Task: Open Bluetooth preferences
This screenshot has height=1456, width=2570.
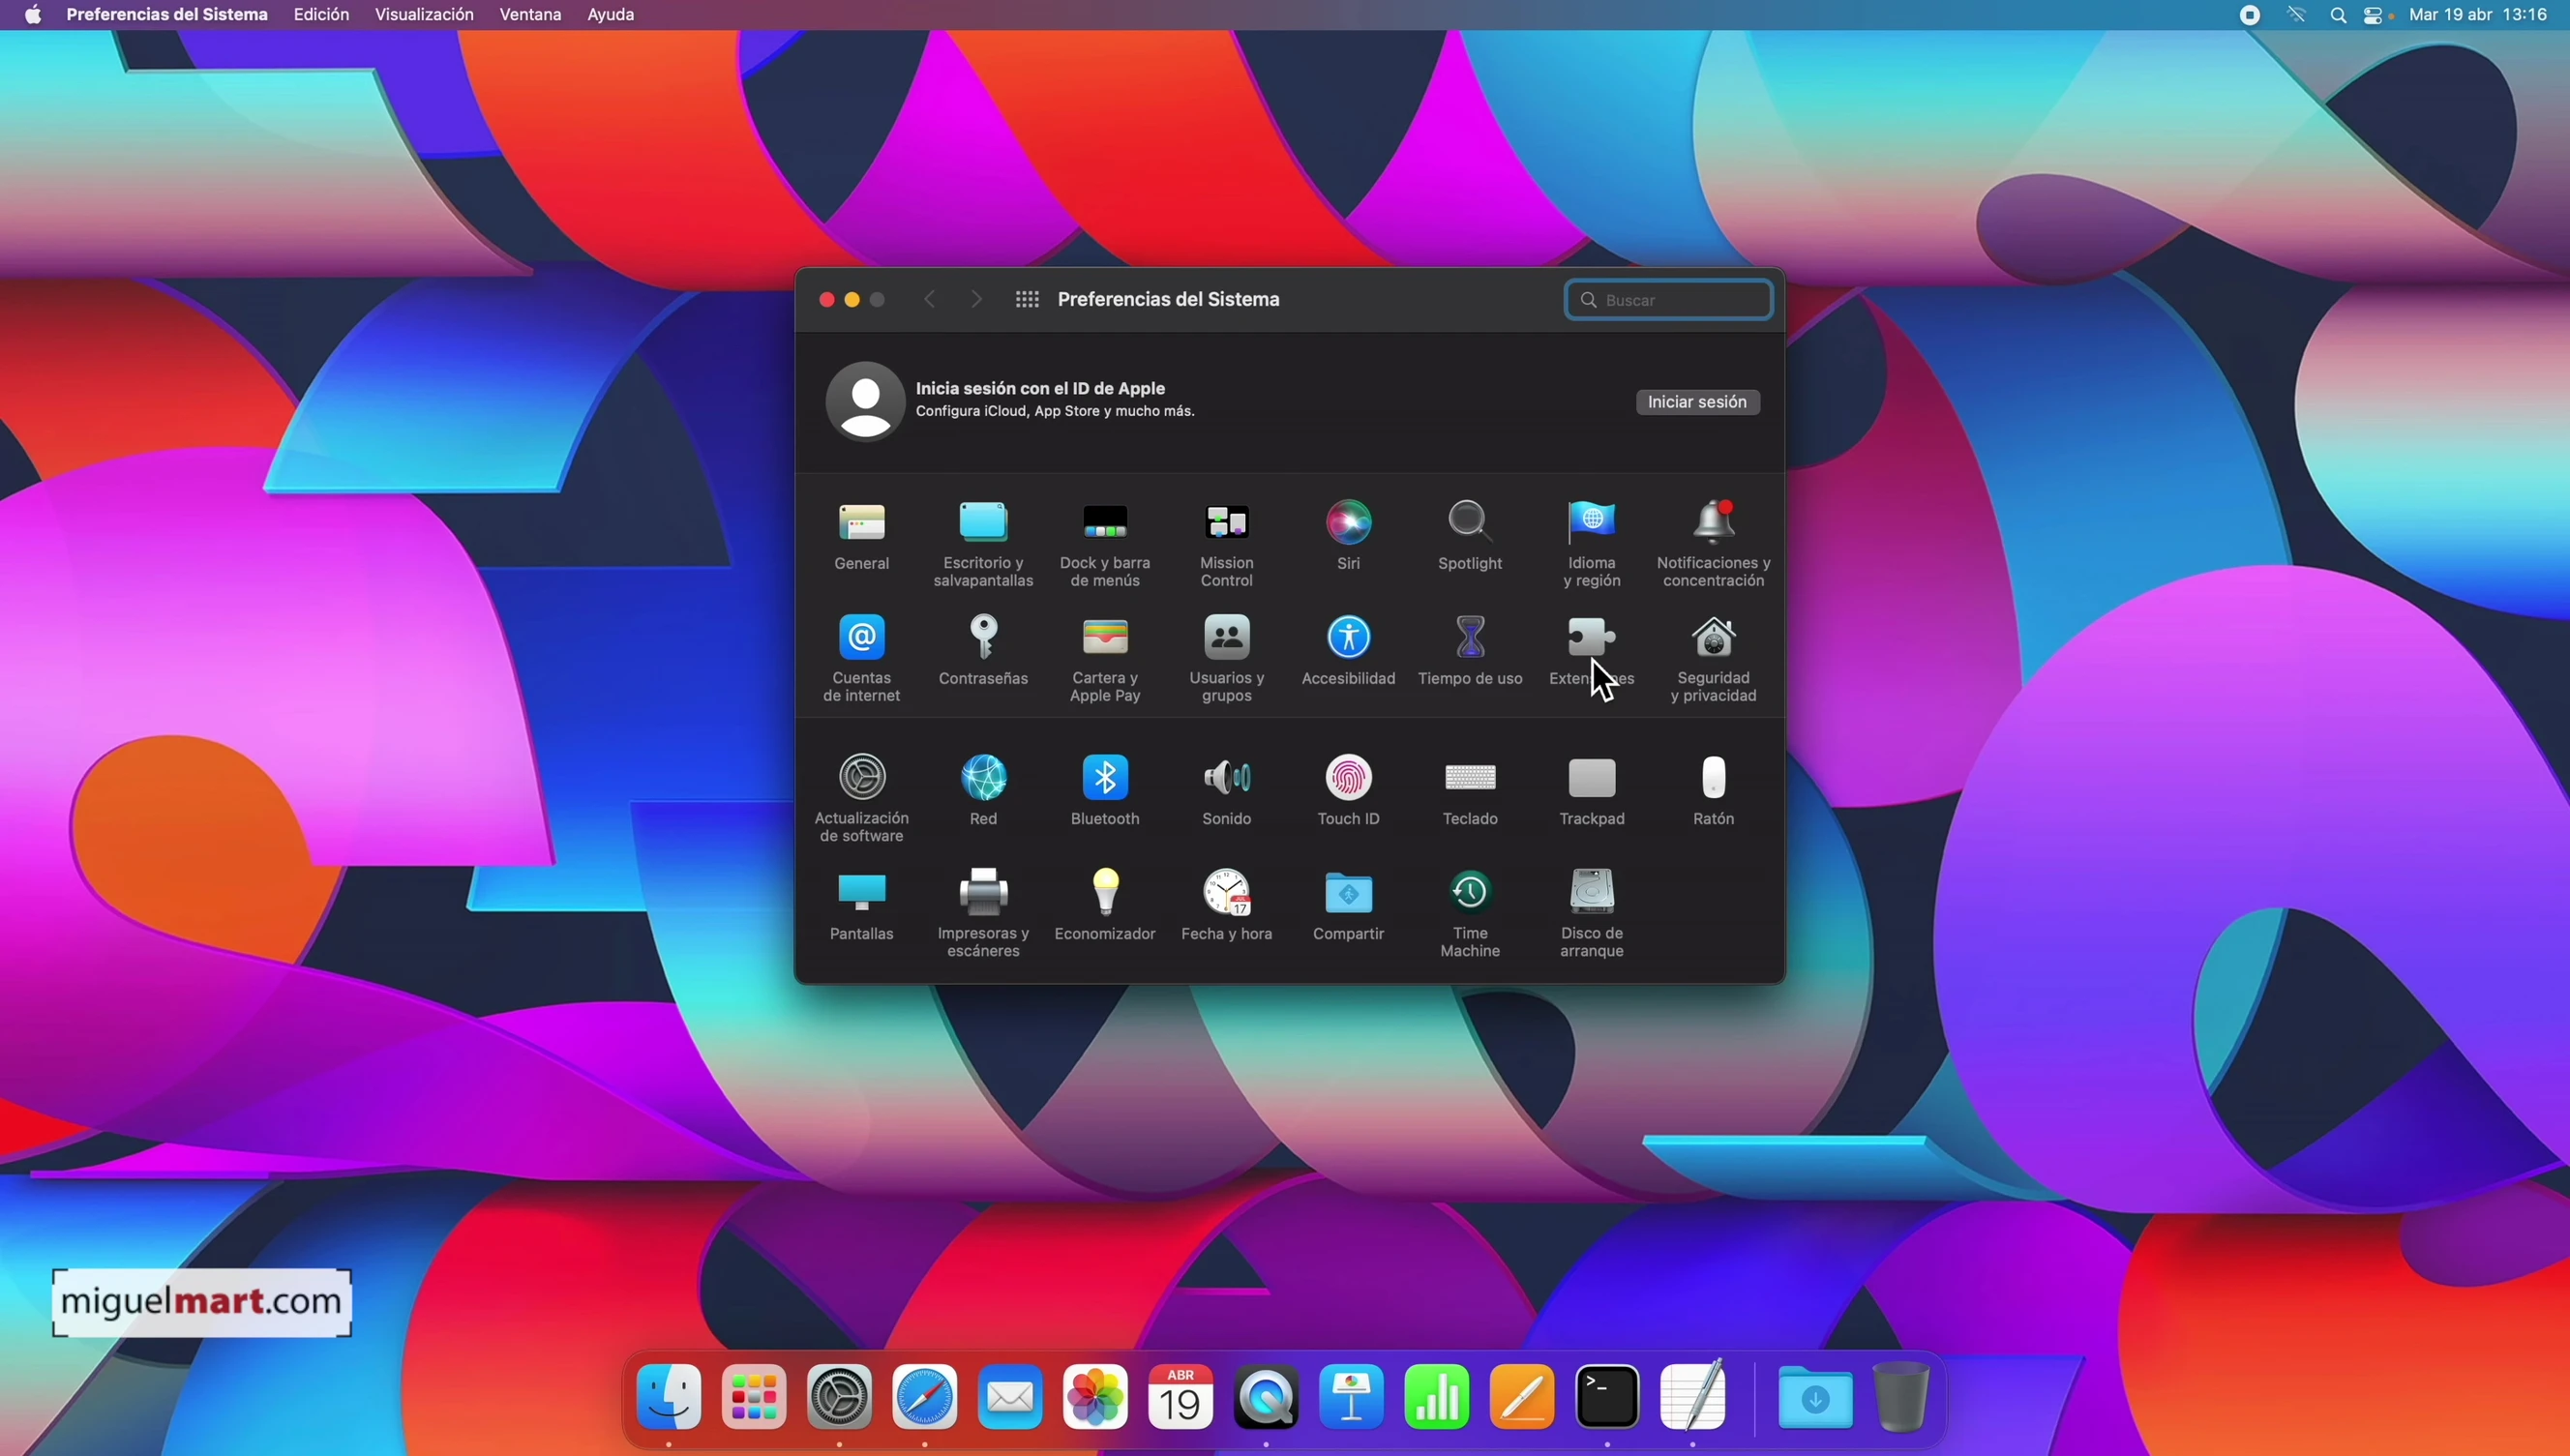Action: pyautogui.click(x=1105, y=791)
